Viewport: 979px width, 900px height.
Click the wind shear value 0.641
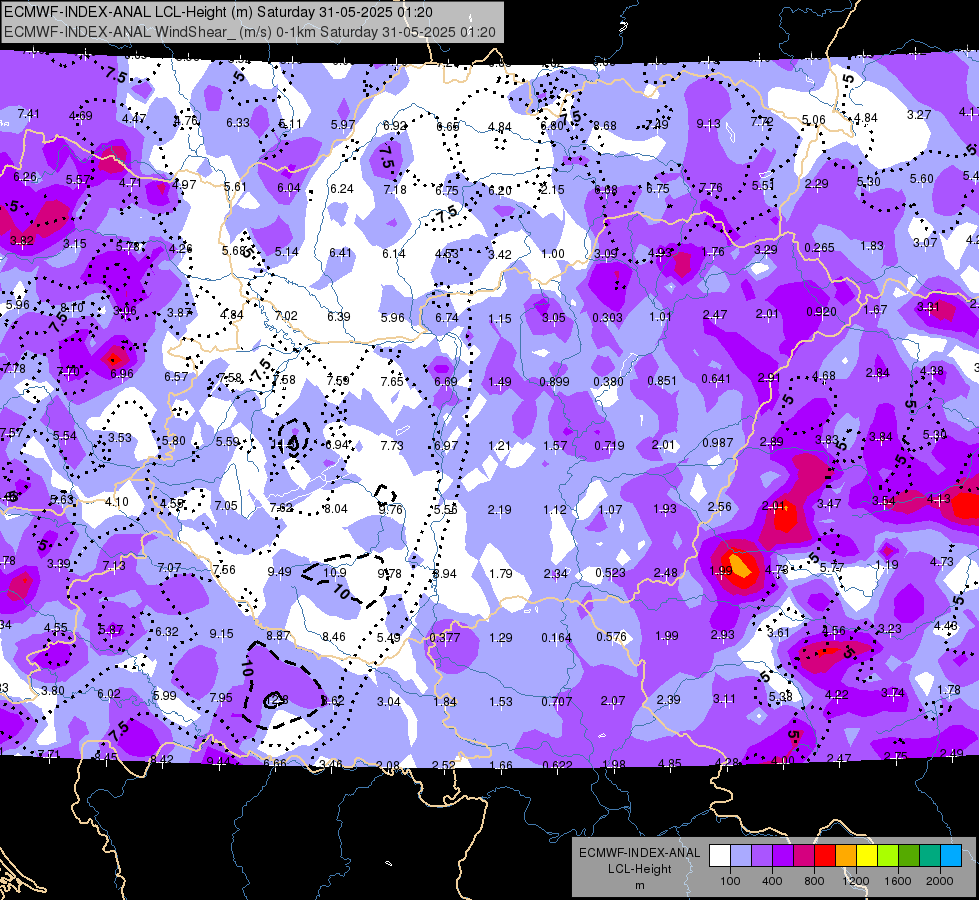[716, 378]
